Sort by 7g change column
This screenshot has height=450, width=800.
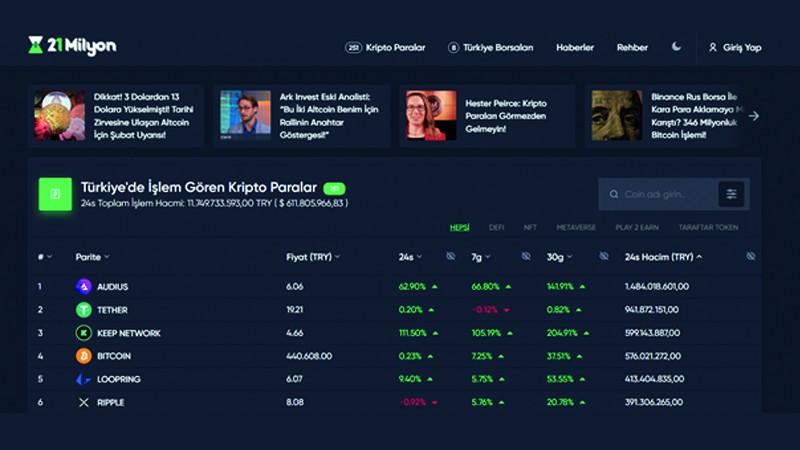tap(481, 257)
